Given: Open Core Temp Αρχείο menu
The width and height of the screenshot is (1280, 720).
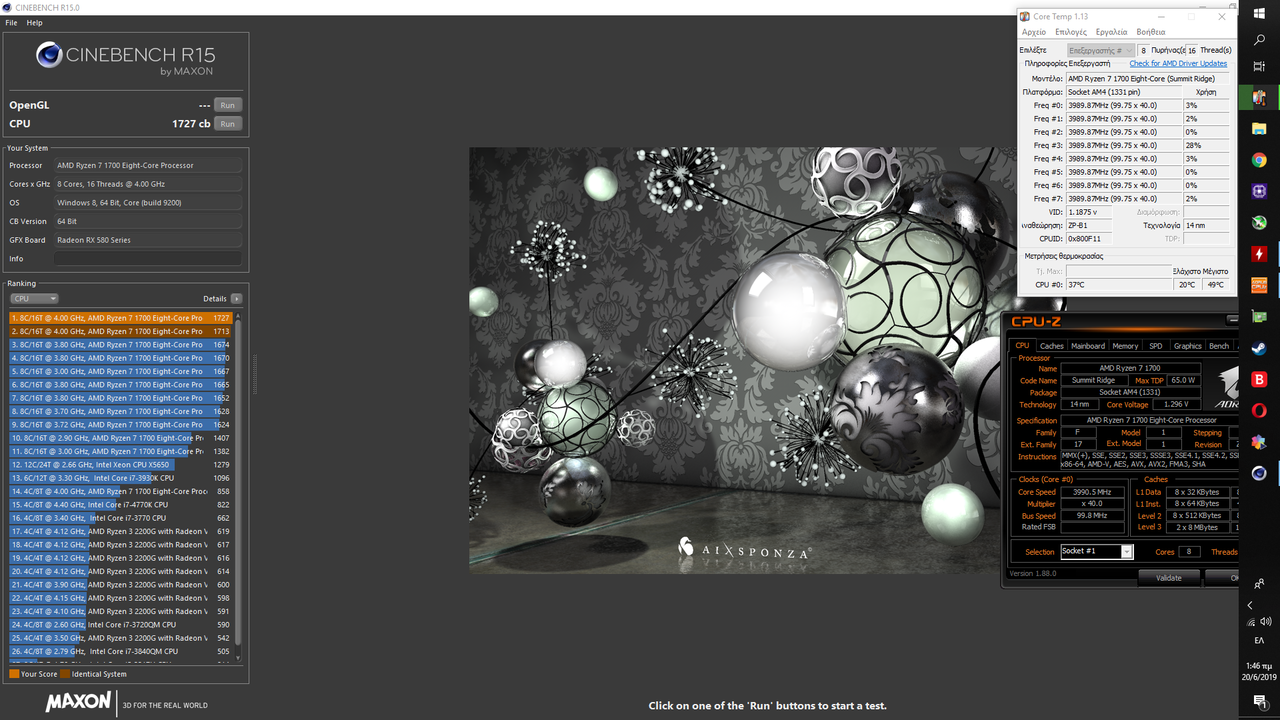Looking at the screenshot, I should [1034, 32].
